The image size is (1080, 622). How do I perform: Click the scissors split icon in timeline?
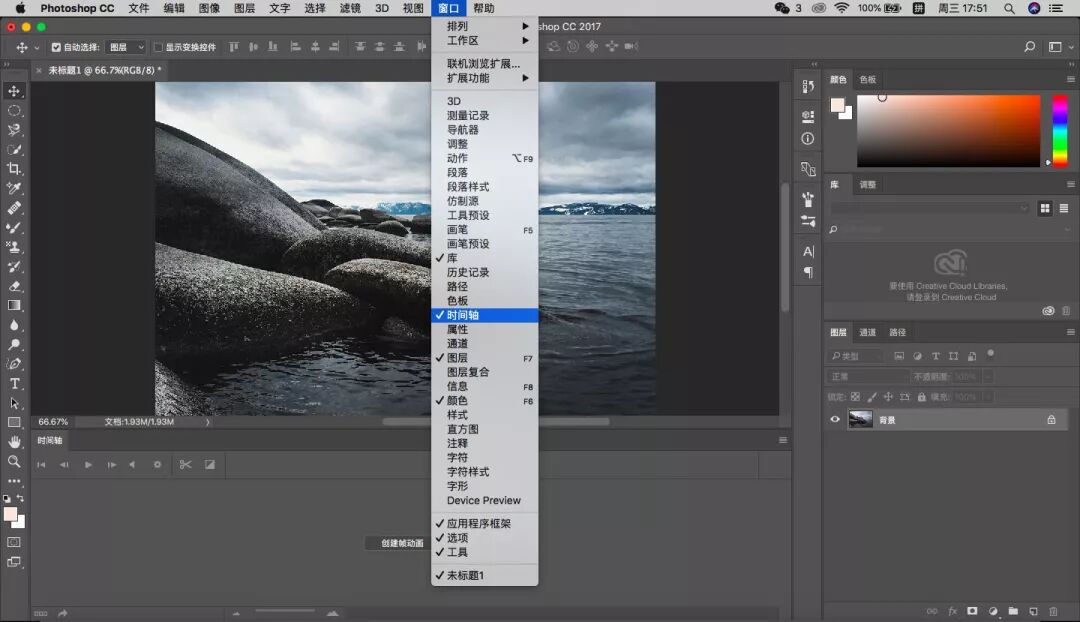(185, 464)
